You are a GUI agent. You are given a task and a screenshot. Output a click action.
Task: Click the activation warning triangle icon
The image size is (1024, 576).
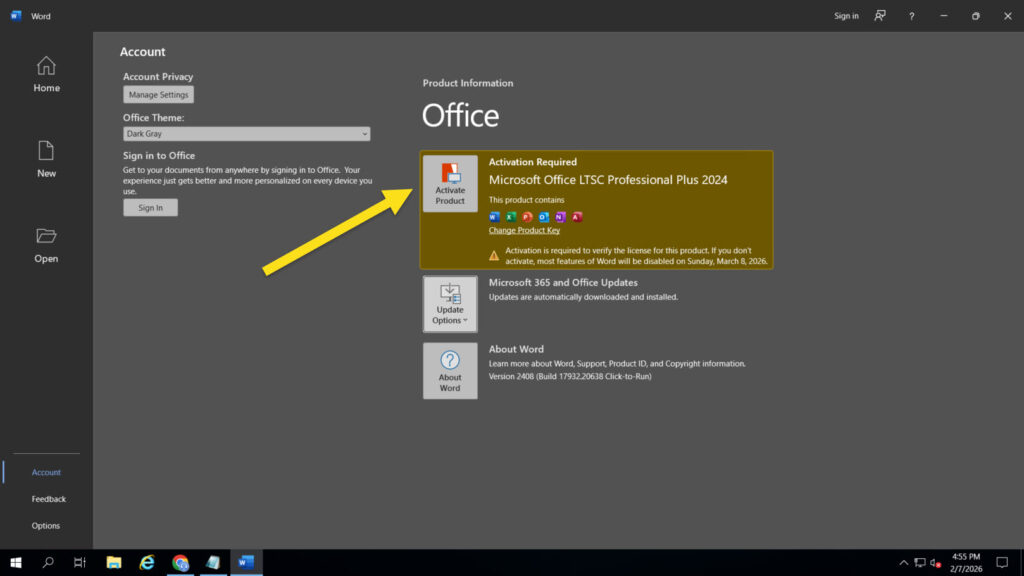click(494, 255)
